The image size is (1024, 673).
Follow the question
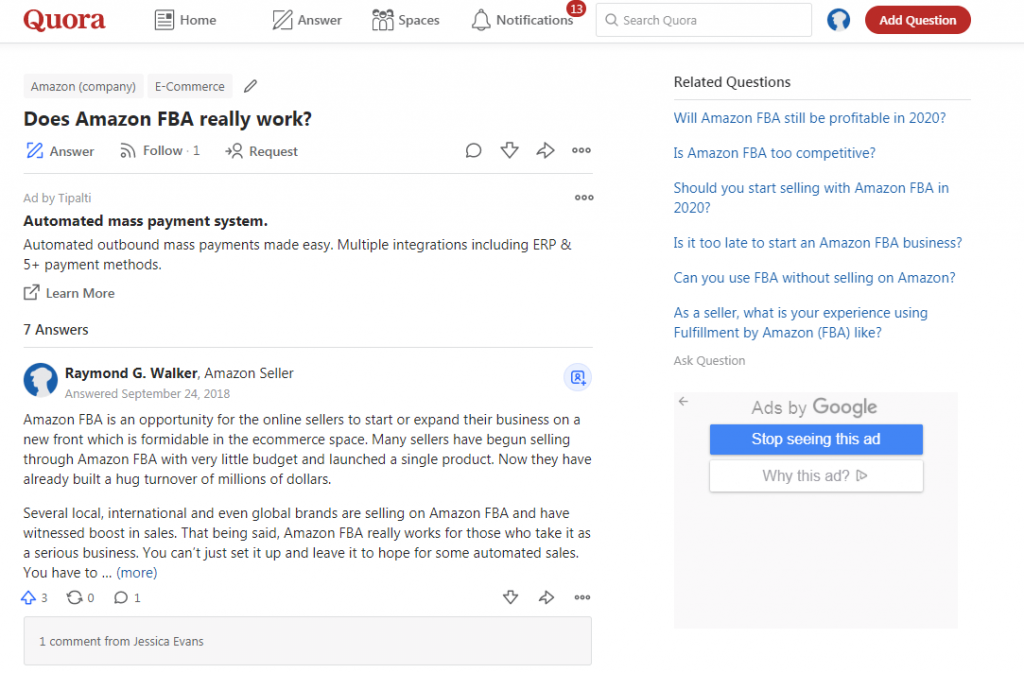(x=160, y=151)
